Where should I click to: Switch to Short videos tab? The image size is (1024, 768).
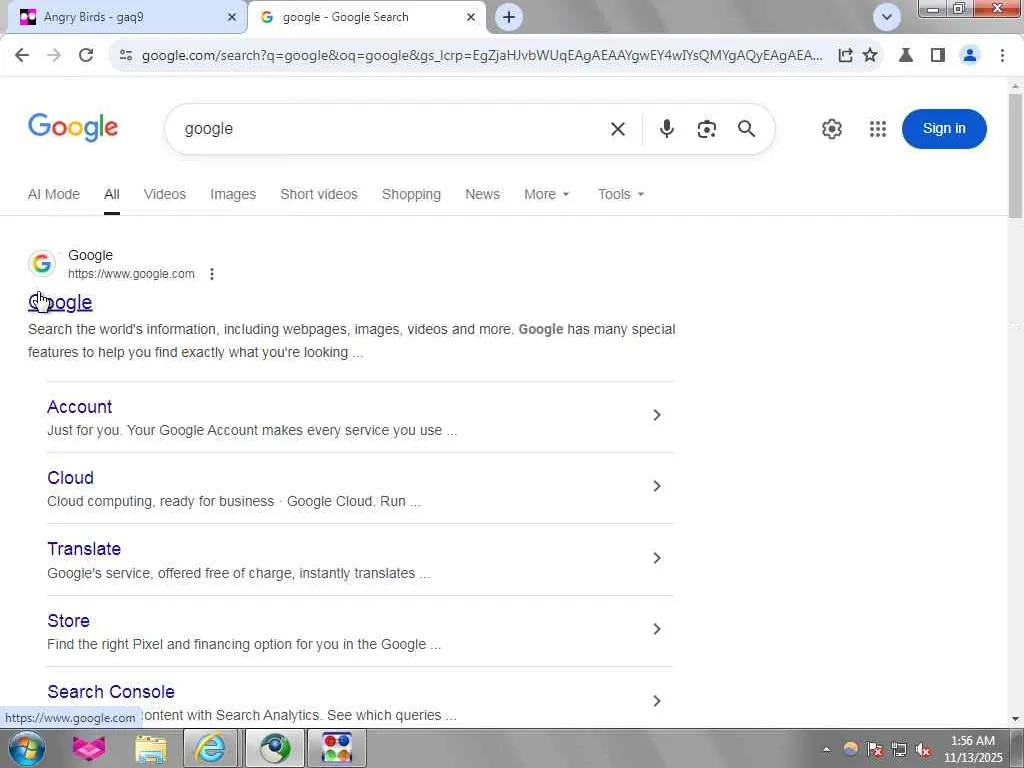tap(319, 195)
